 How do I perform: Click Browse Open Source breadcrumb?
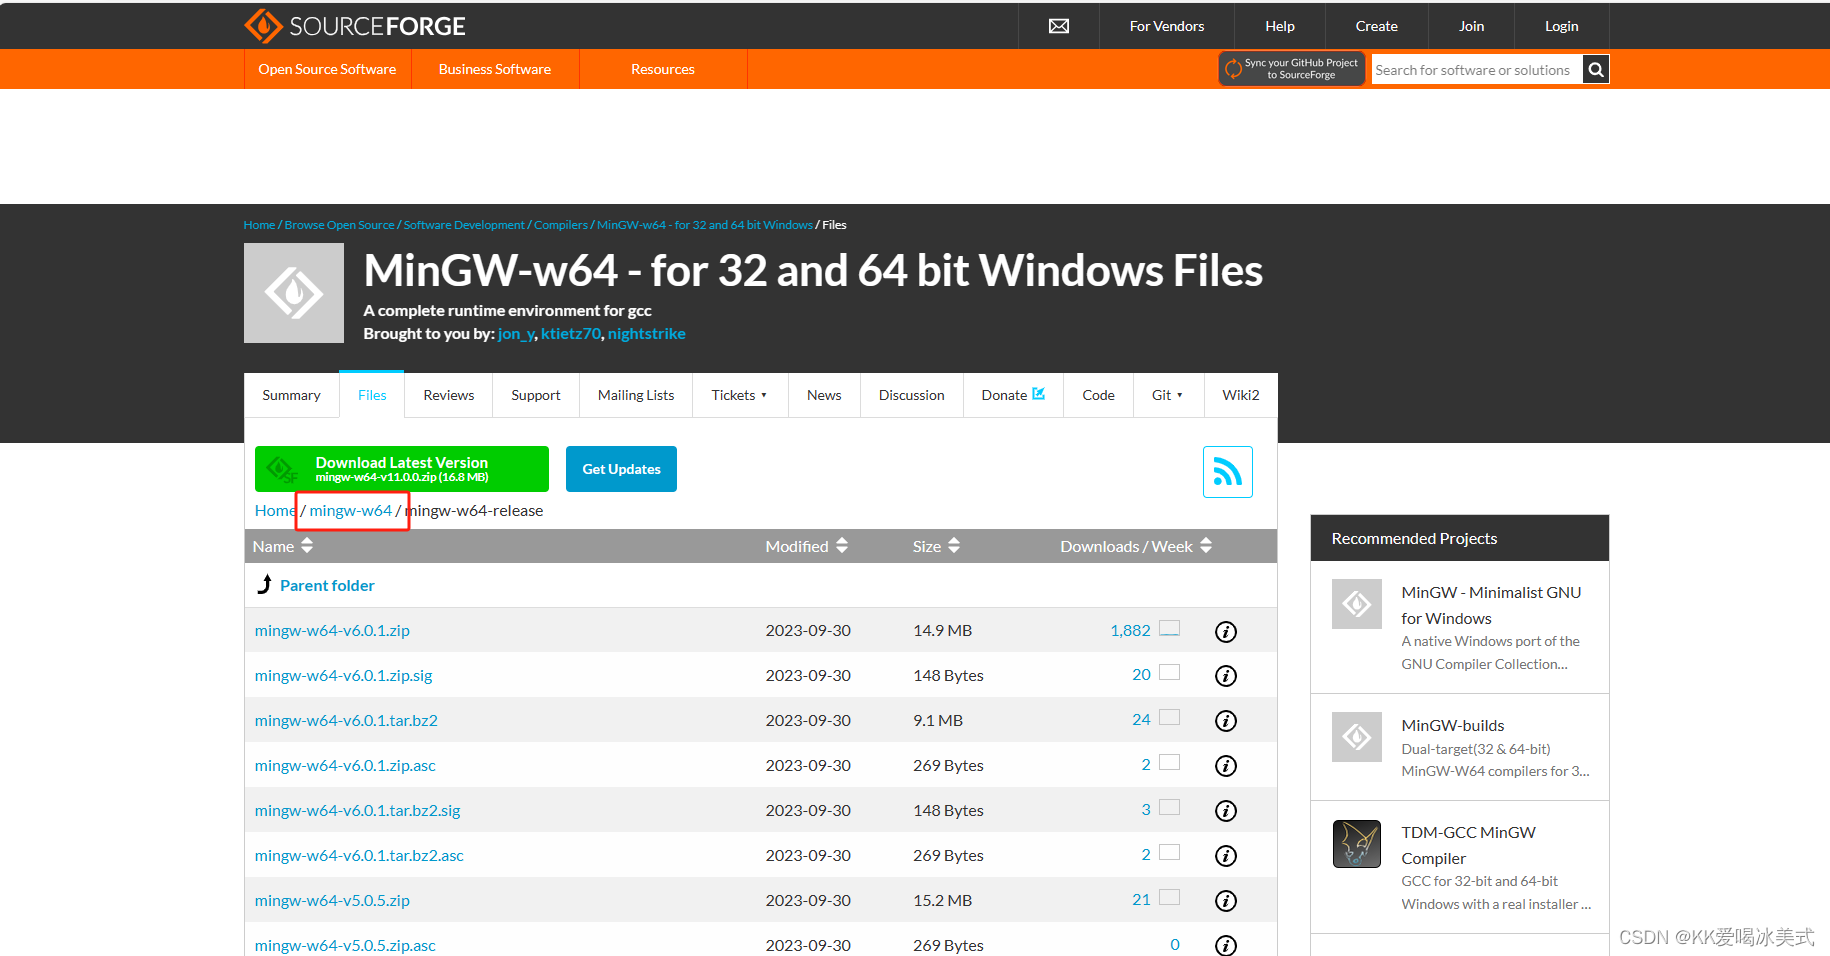point(339,225)
